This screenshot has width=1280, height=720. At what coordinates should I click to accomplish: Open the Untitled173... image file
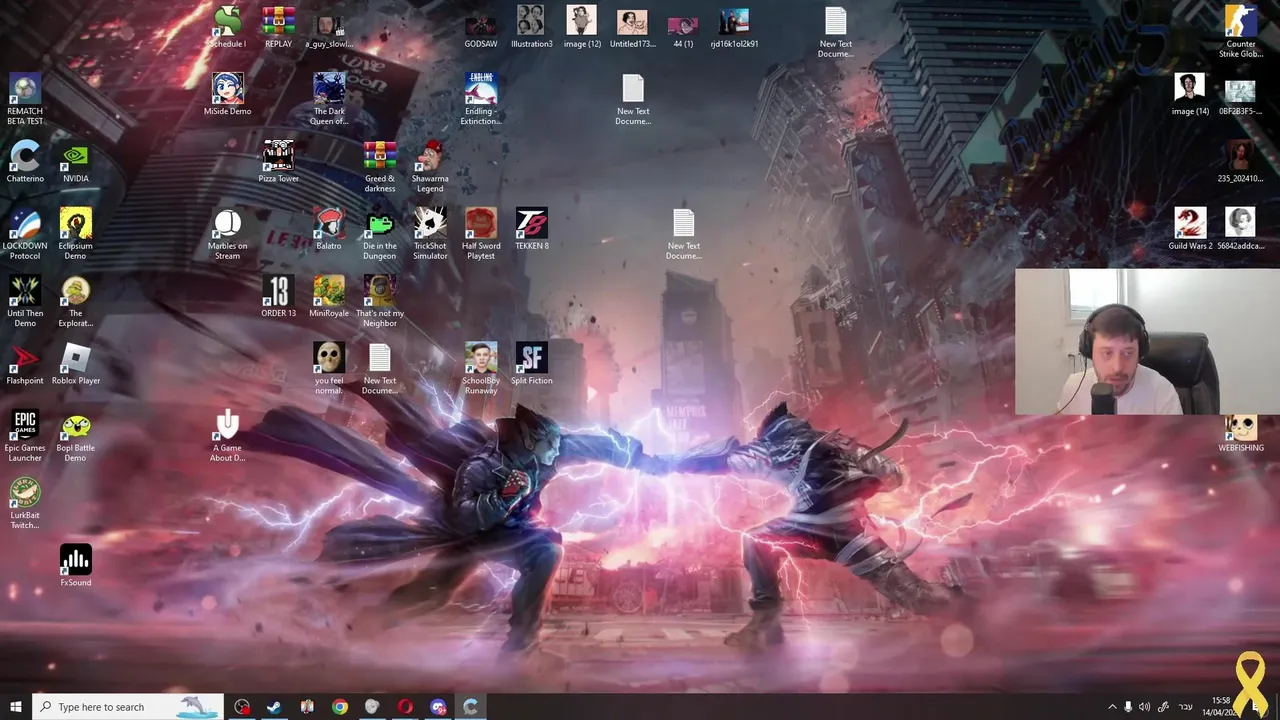click(x=632, y=27)
